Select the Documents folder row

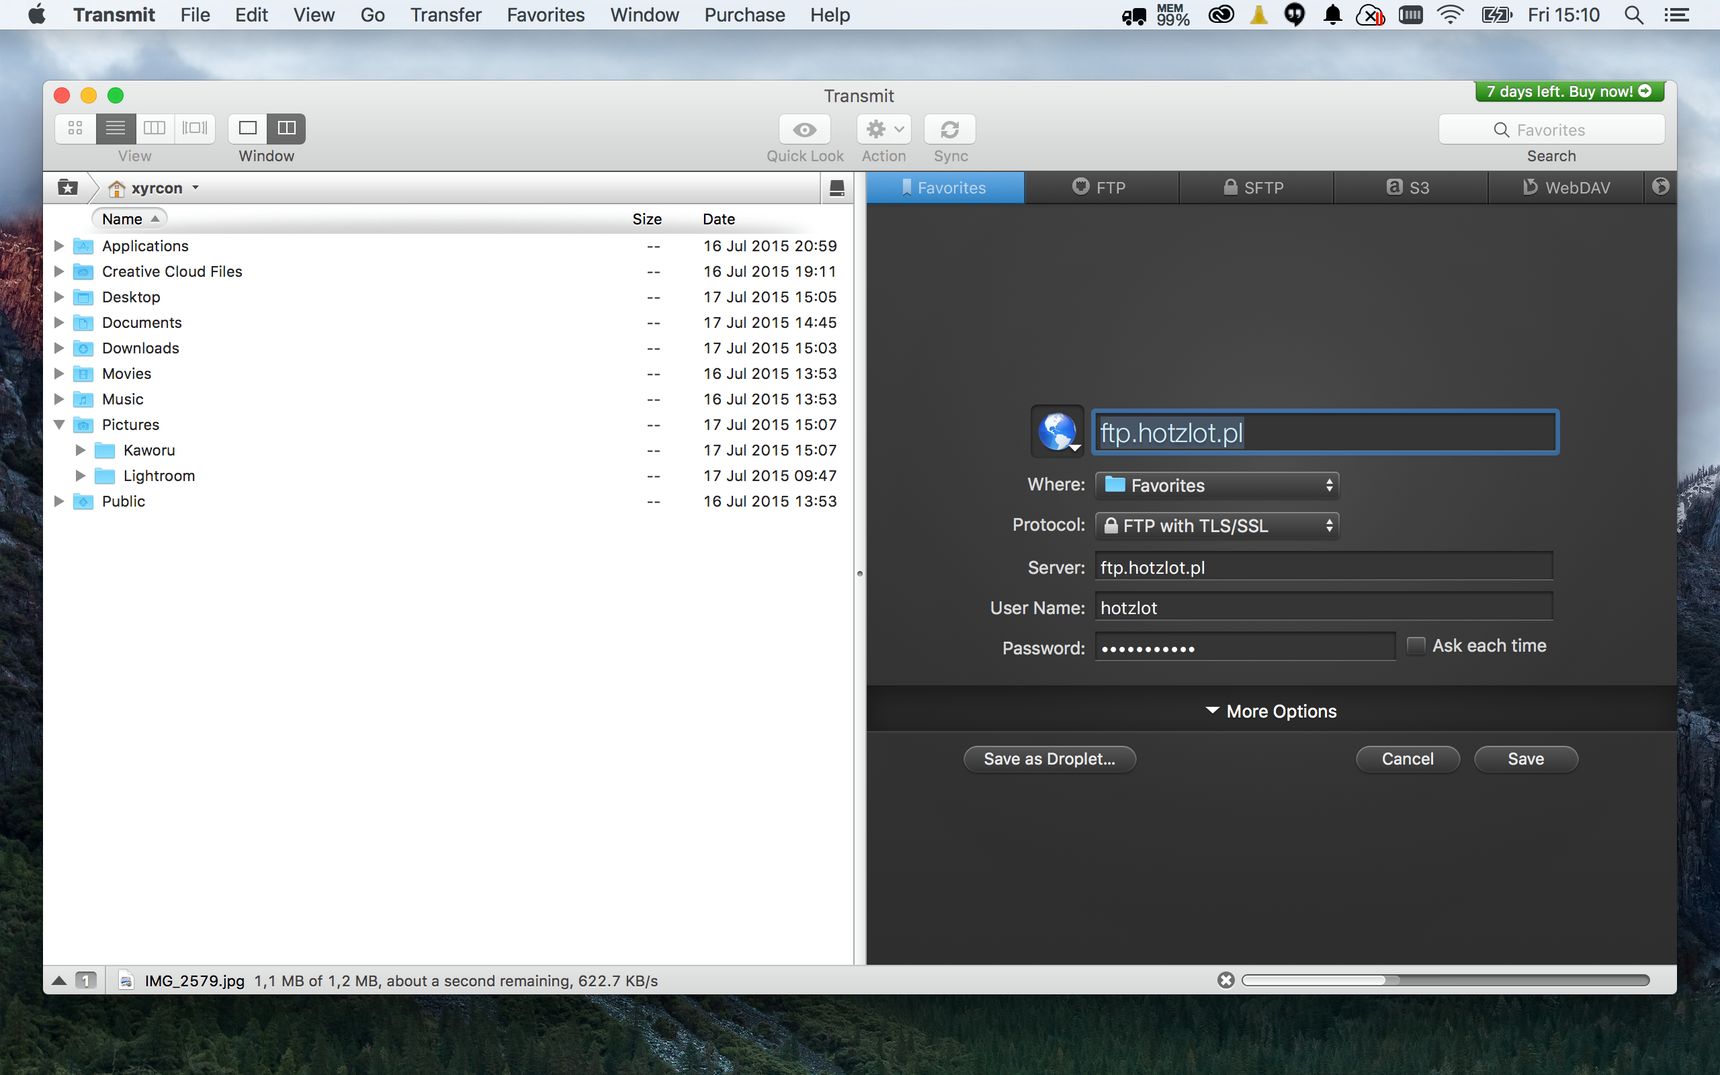coord(448,323)
